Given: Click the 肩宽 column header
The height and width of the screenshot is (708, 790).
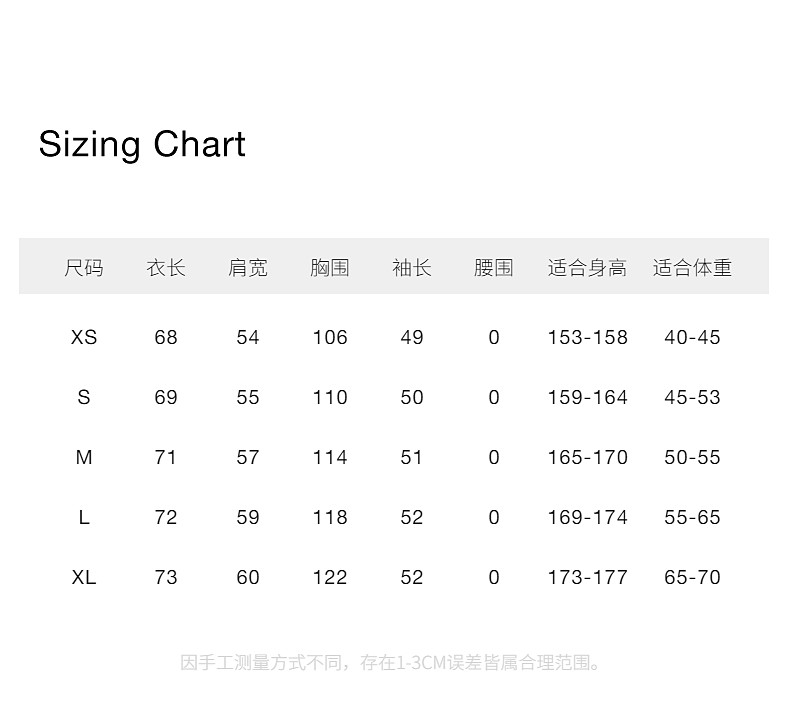Looking at the screenshot, I should point(248,267).
